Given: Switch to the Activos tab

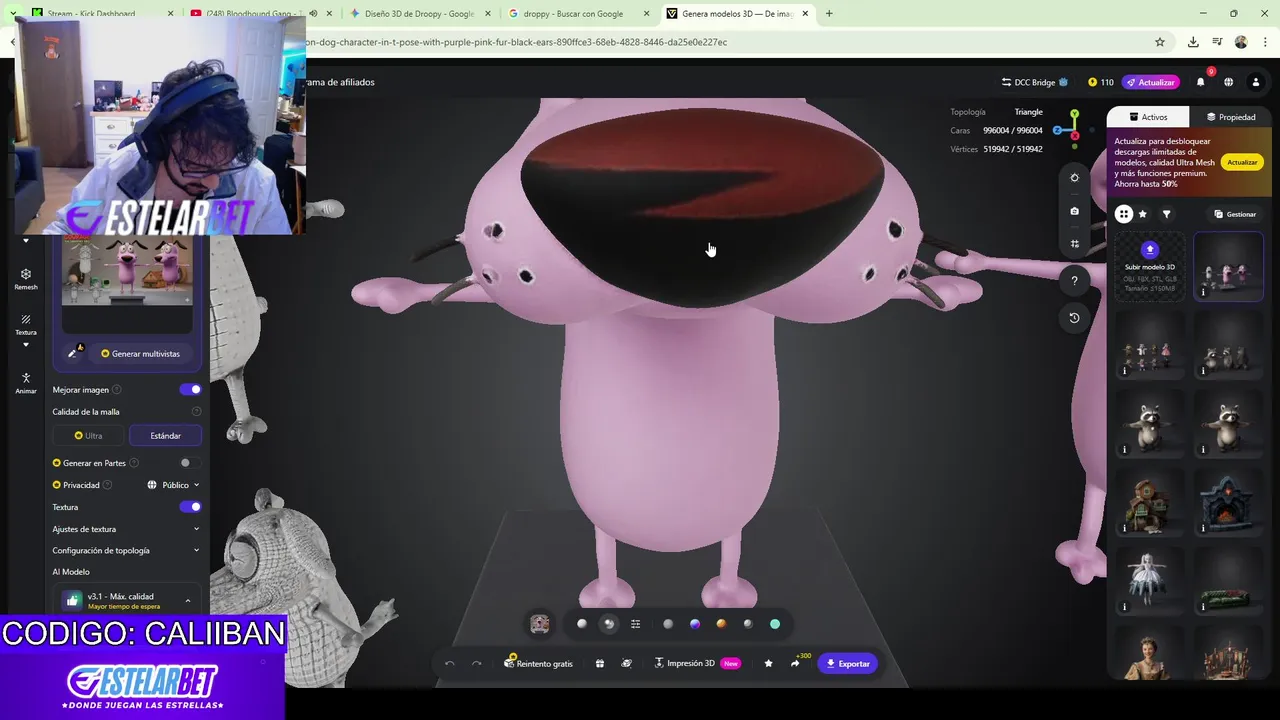Looking at the screenshot, I should pos(1148,117).
